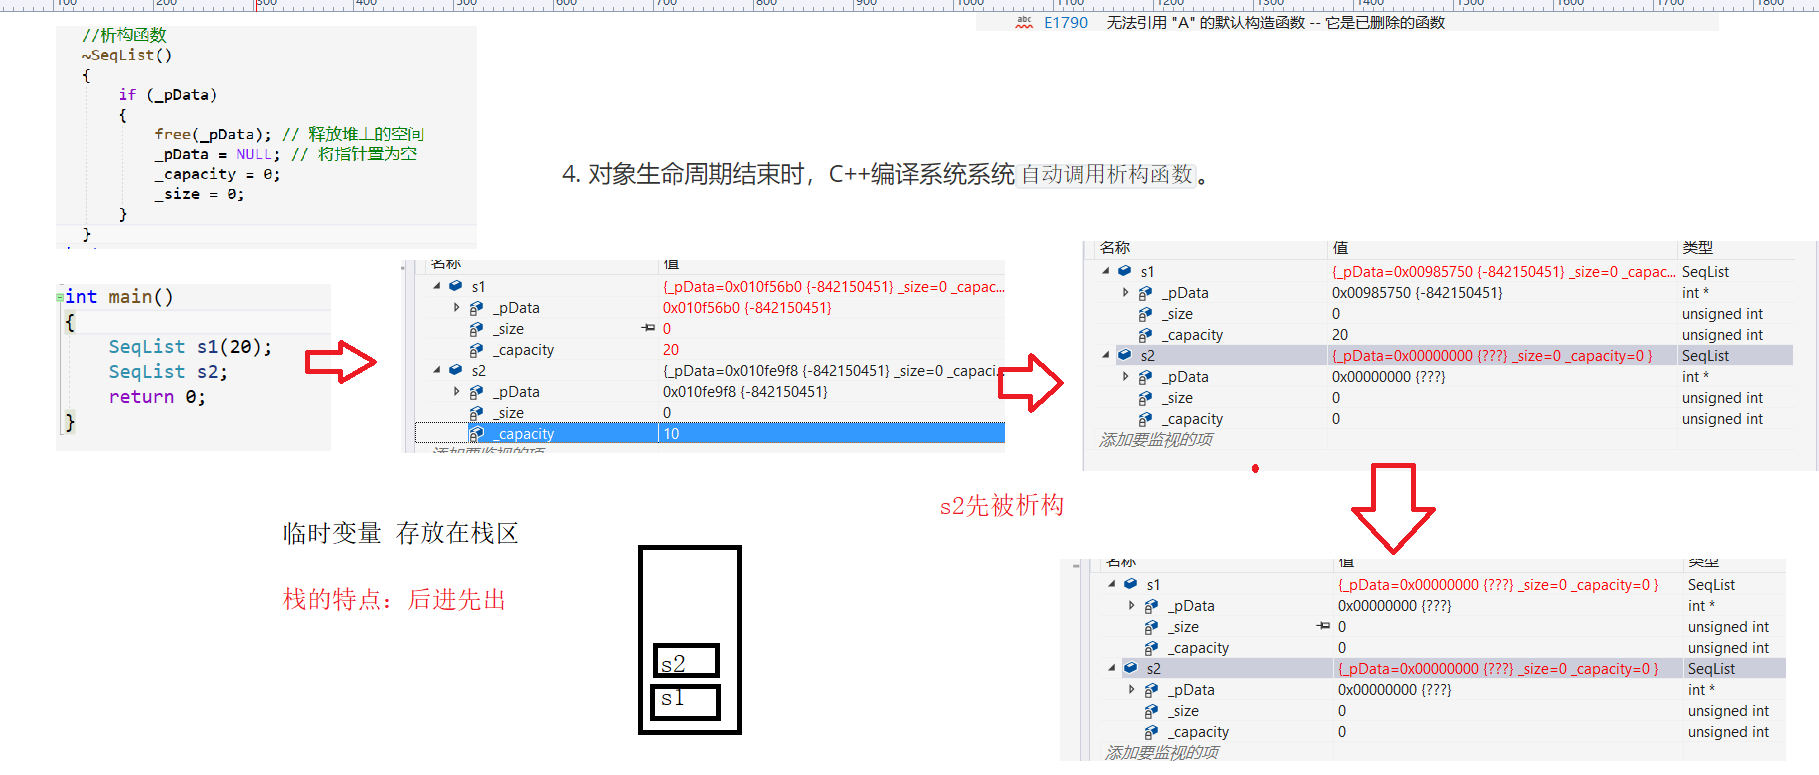Screen dimensions: 1819x775
Task: Collapse s1 node showing 0x00985750
Action: tap(1106, 271)
